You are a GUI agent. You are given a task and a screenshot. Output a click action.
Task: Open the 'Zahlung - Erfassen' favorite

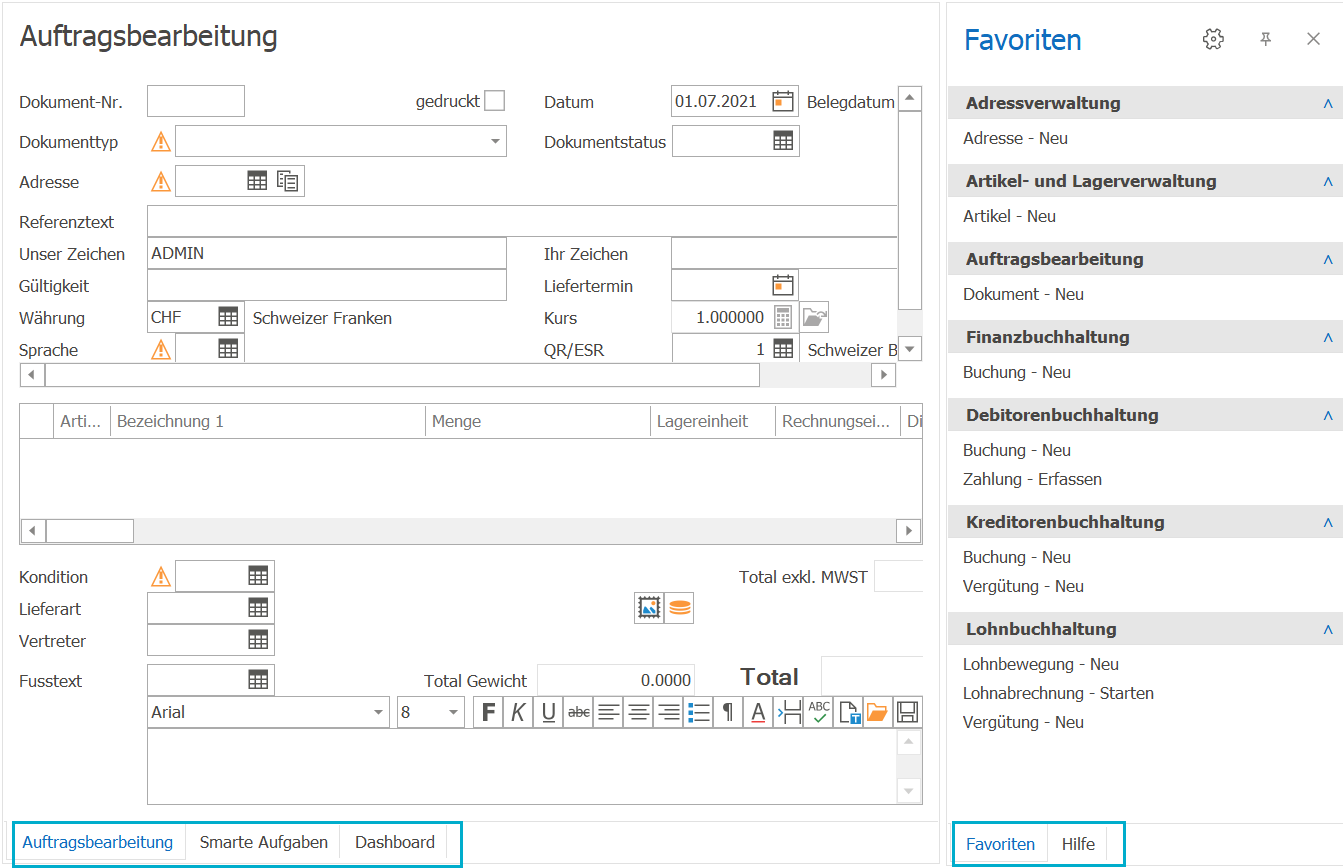click(x=1032, y=479)
